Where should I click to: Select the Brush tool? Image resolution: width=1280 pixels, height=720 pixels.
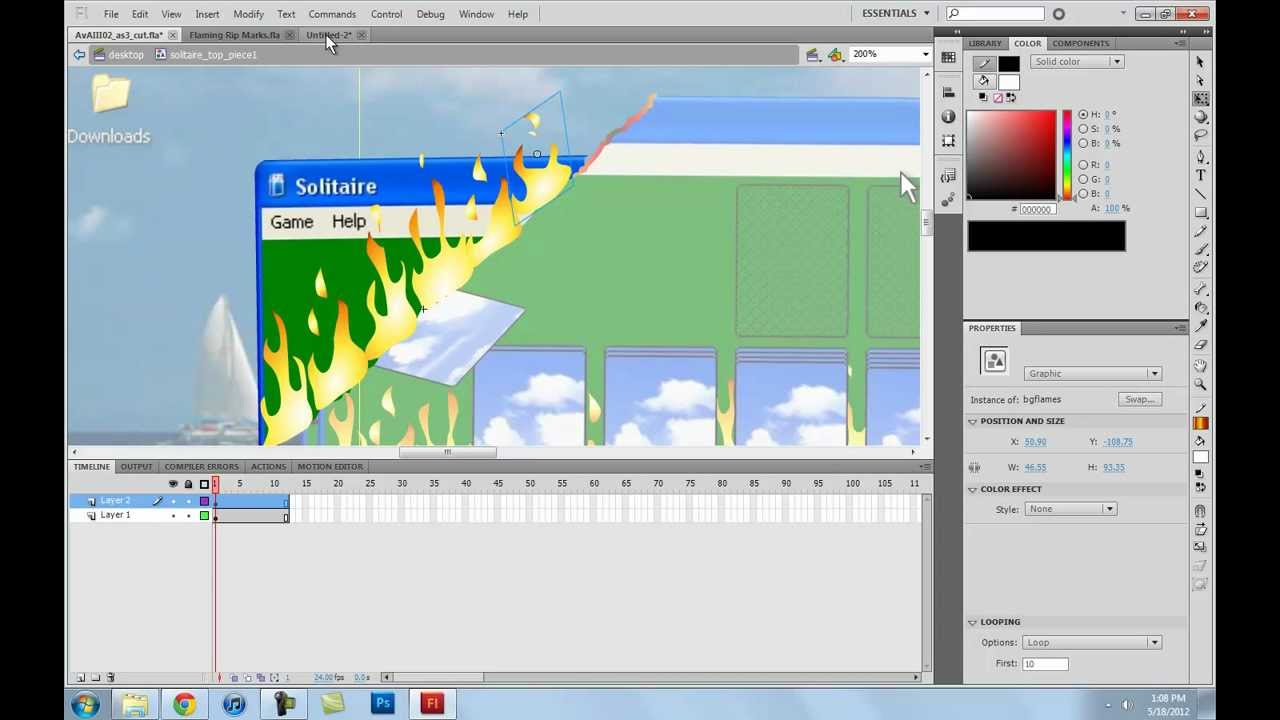(1200, 249)
